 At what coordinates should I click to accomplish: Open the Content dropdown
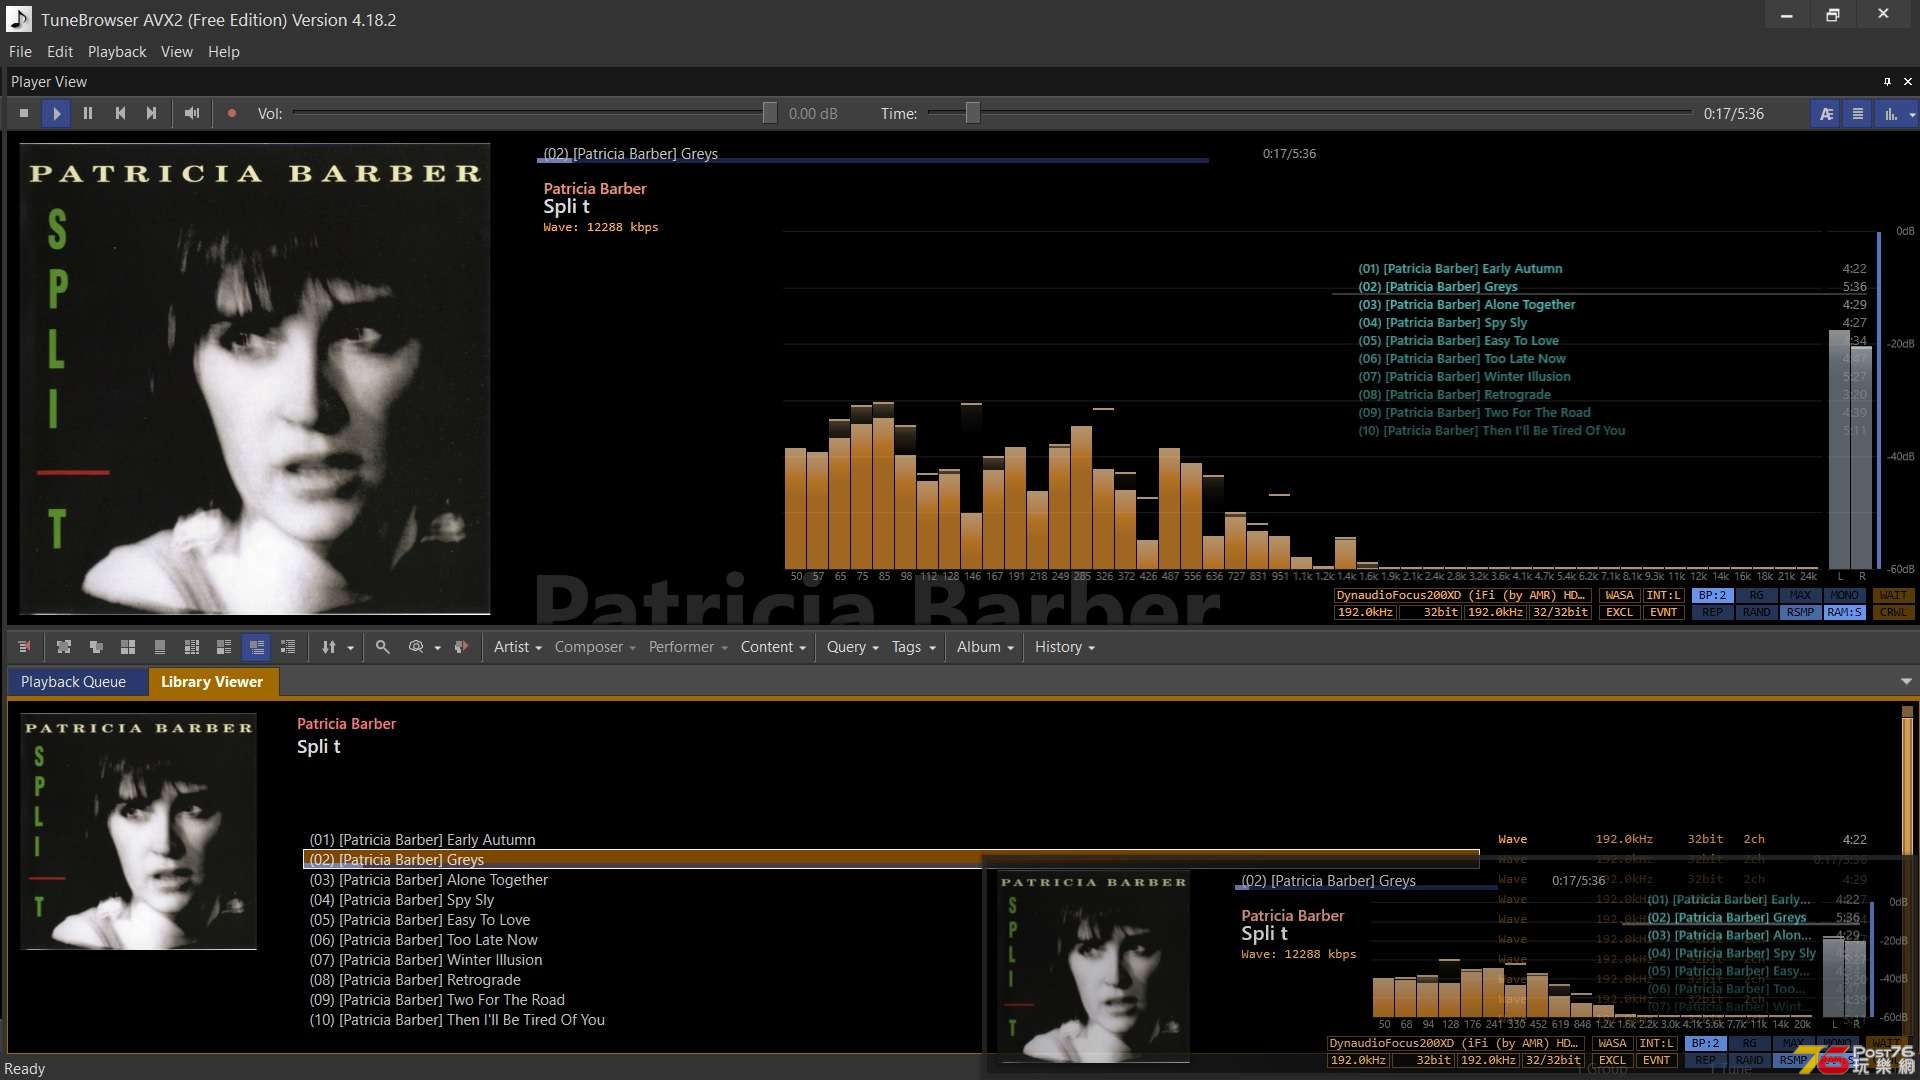773,647
